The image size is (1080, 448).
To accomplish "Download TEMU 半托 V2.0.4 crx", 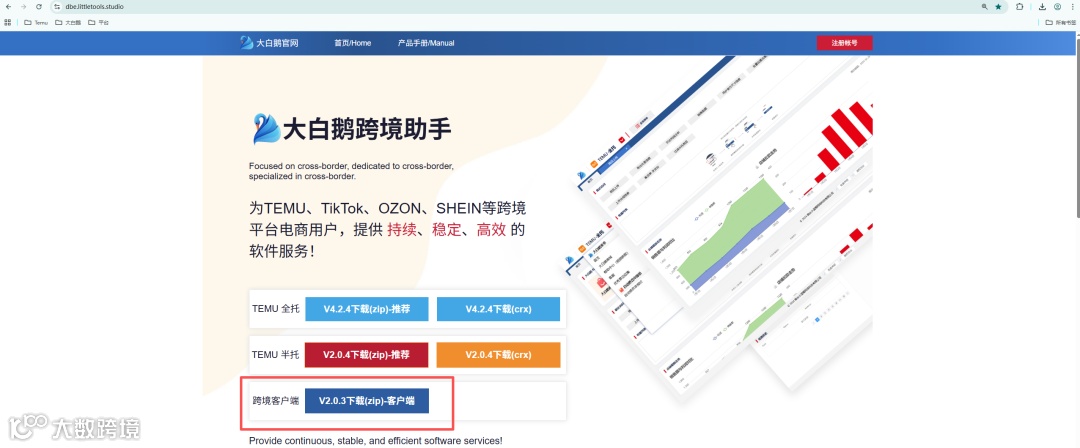I will (498, 355).
